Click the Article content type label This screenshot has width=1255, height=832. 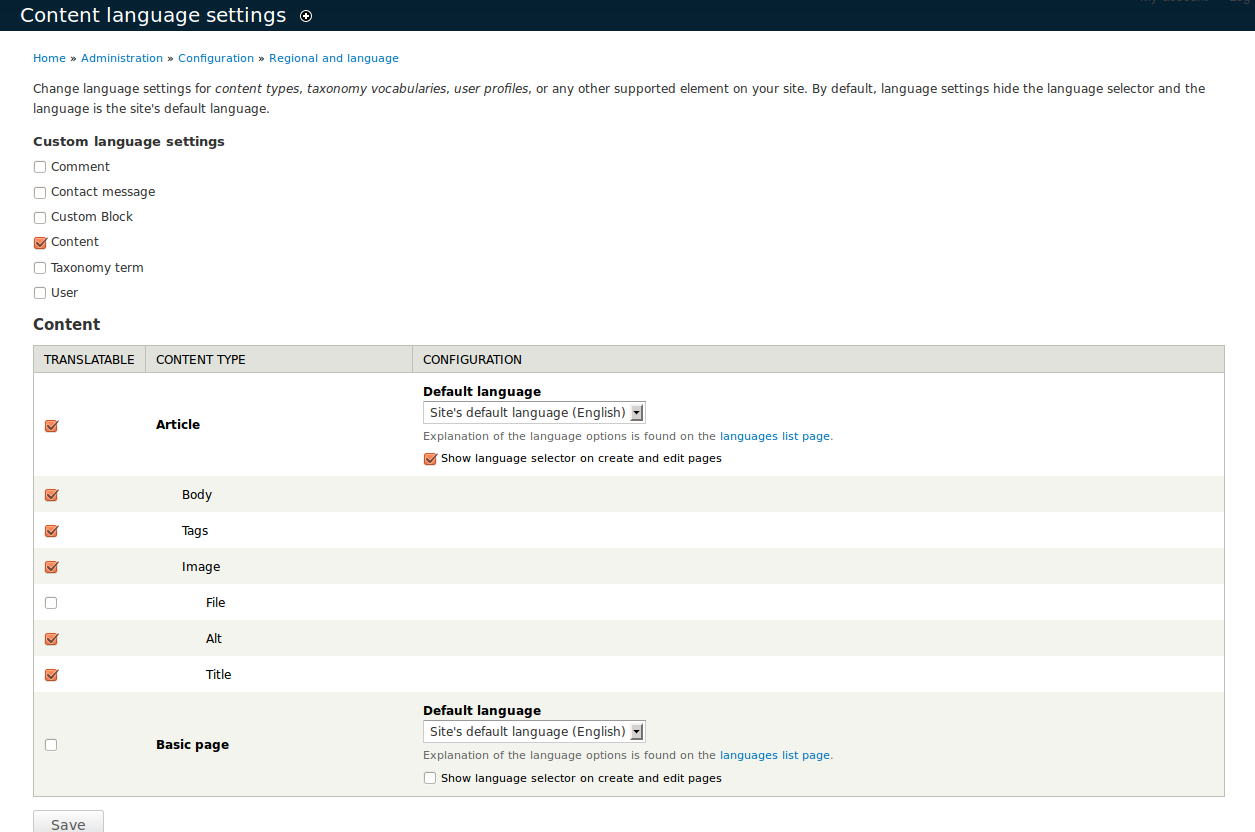178,425
